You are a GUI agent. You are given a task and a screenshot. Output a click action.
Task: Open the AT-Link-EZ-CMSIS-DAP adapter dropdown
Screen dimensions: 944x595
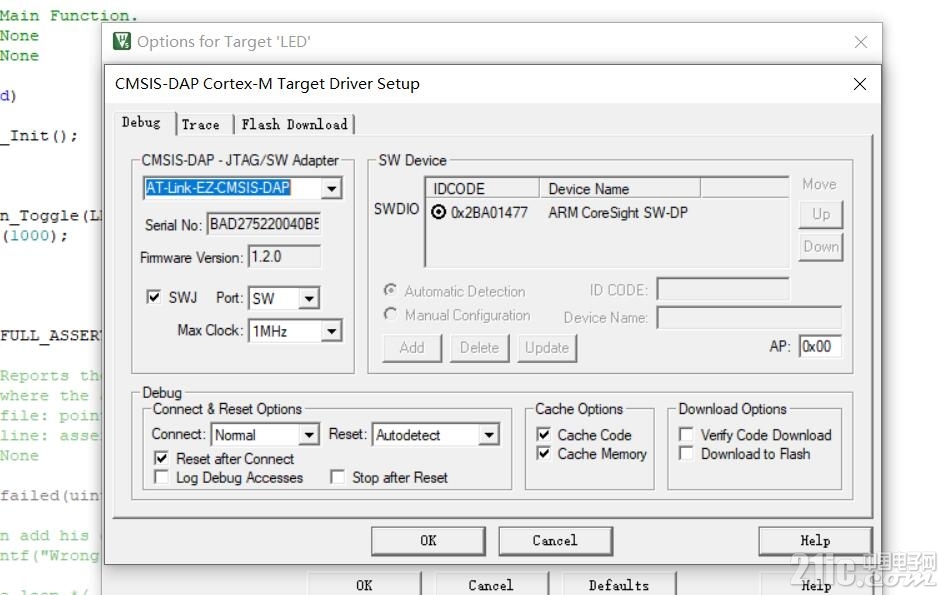tap(331, 188)
